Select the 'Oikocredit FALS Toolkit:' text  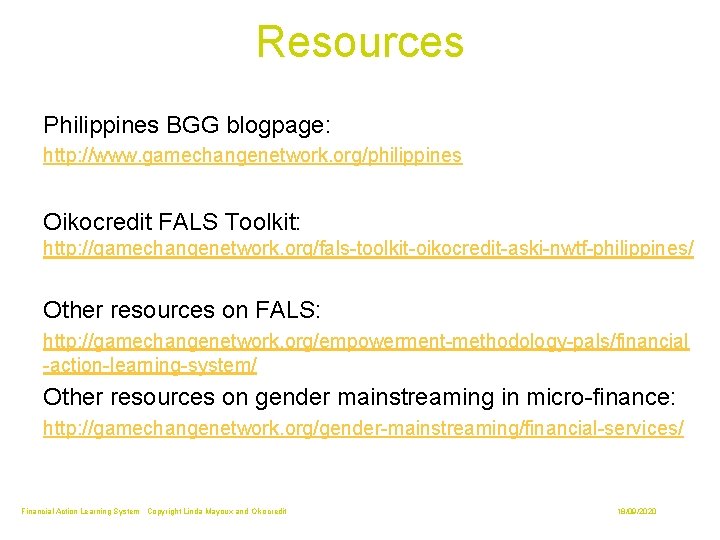[172, 222]
